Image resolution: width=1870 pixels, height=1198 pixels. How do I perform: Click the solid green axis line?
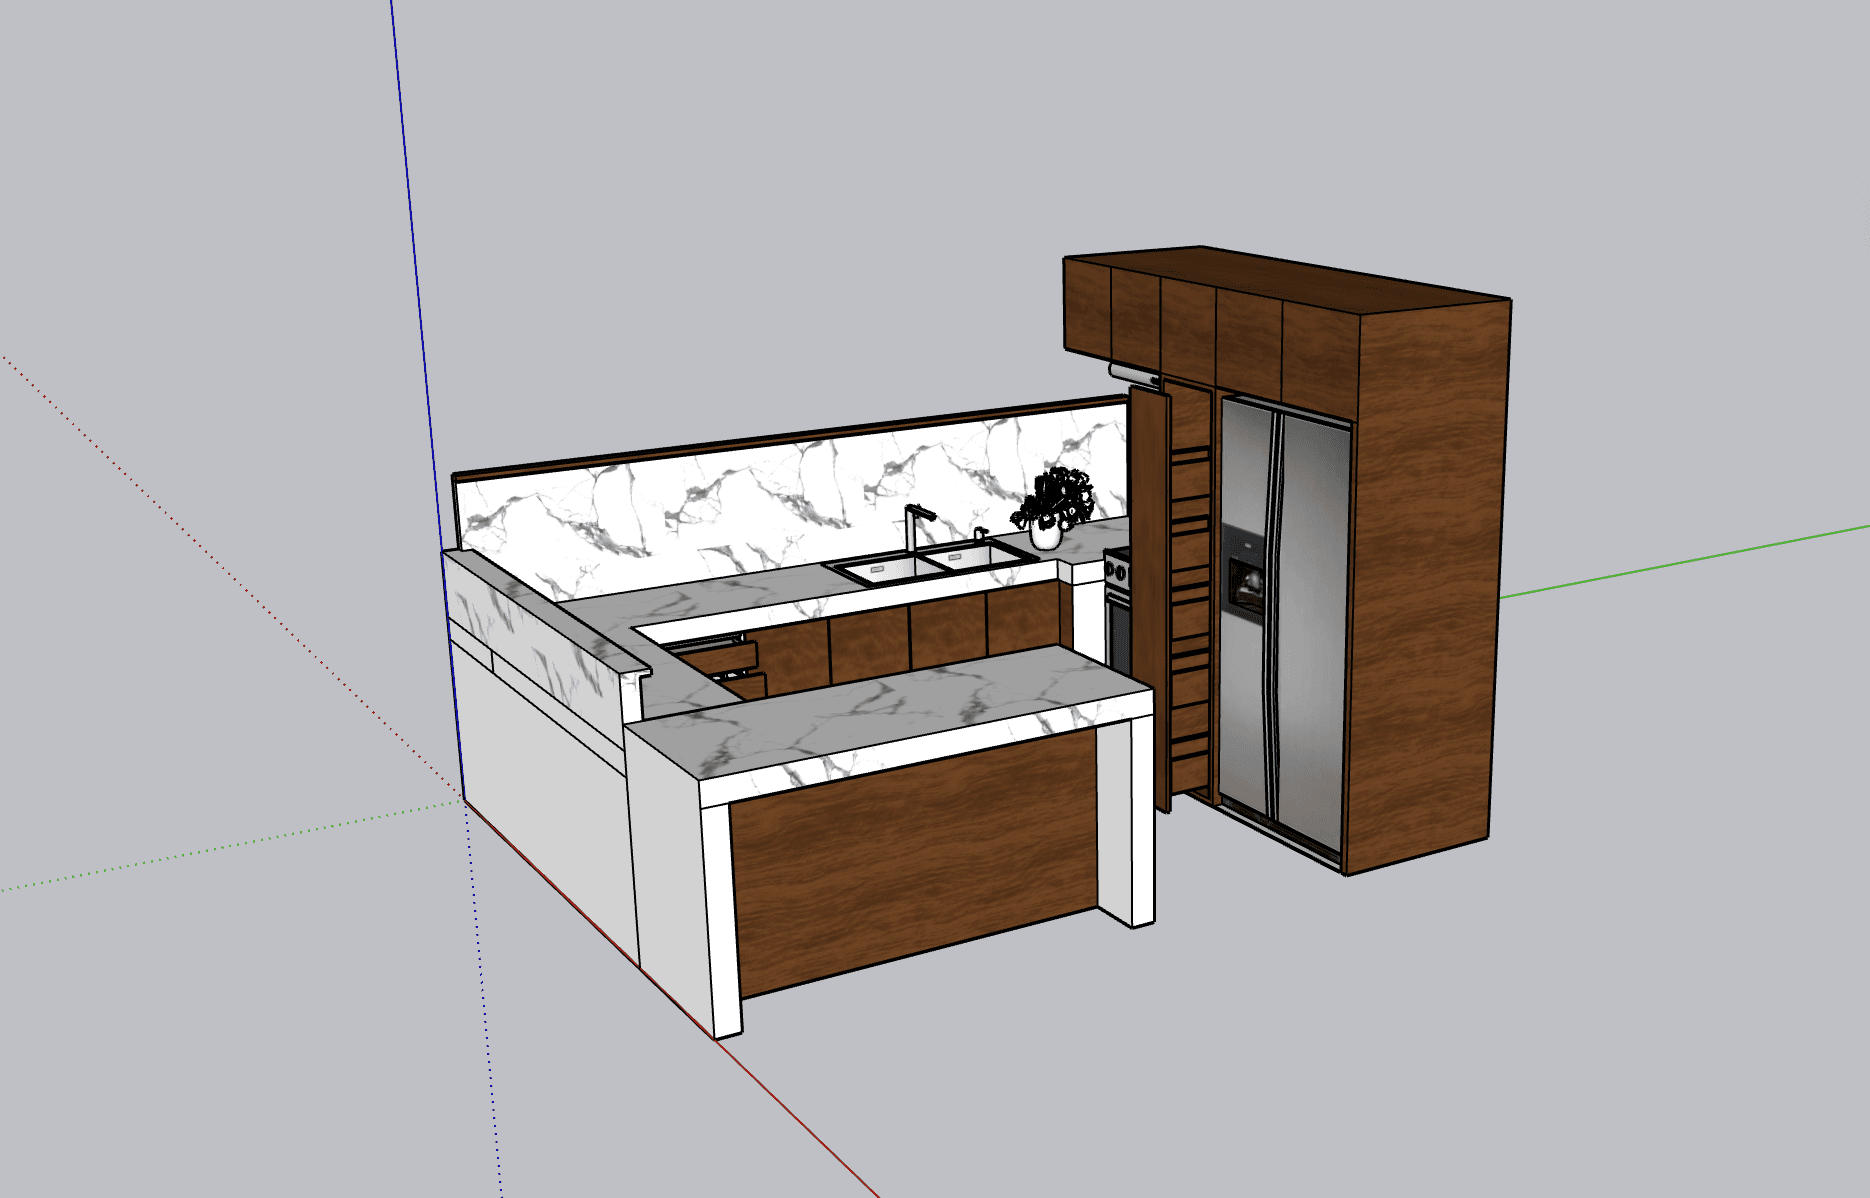point(1684,561)
